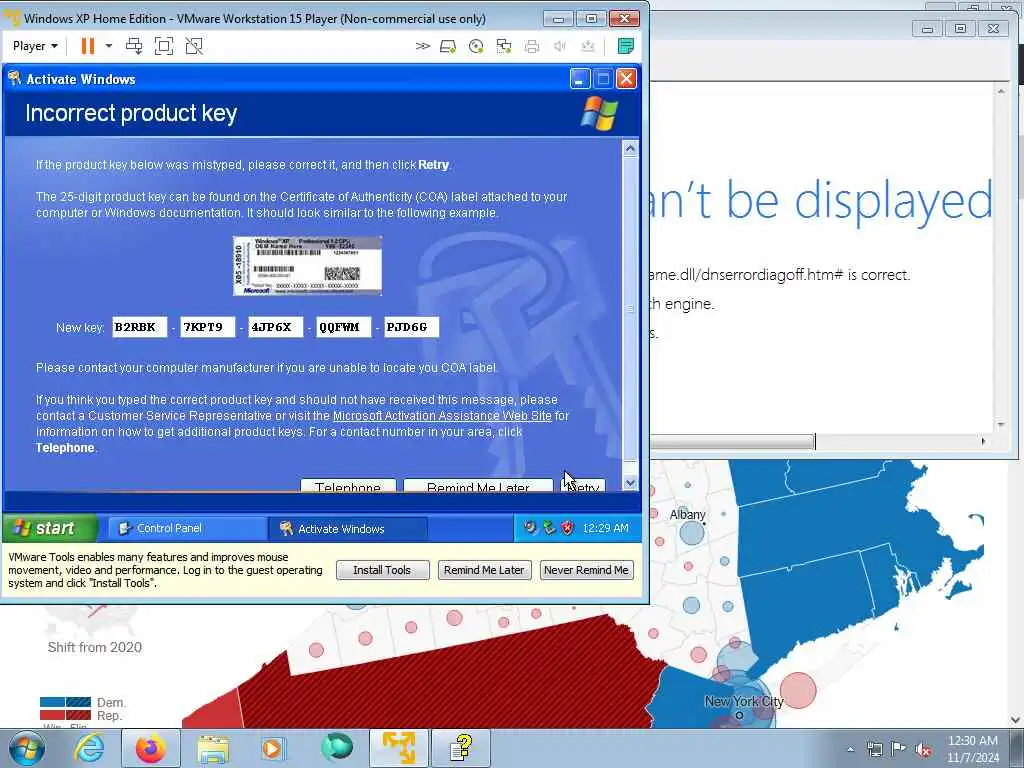Expand the power options dropdown arrow
1024x768 pixels.
click(109, 46)
